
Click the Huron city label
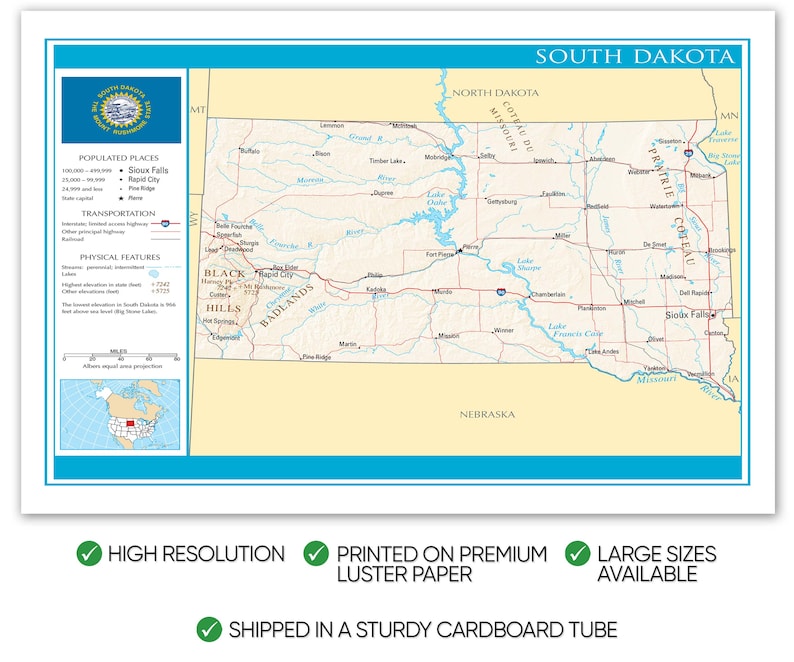pos(617,252)
